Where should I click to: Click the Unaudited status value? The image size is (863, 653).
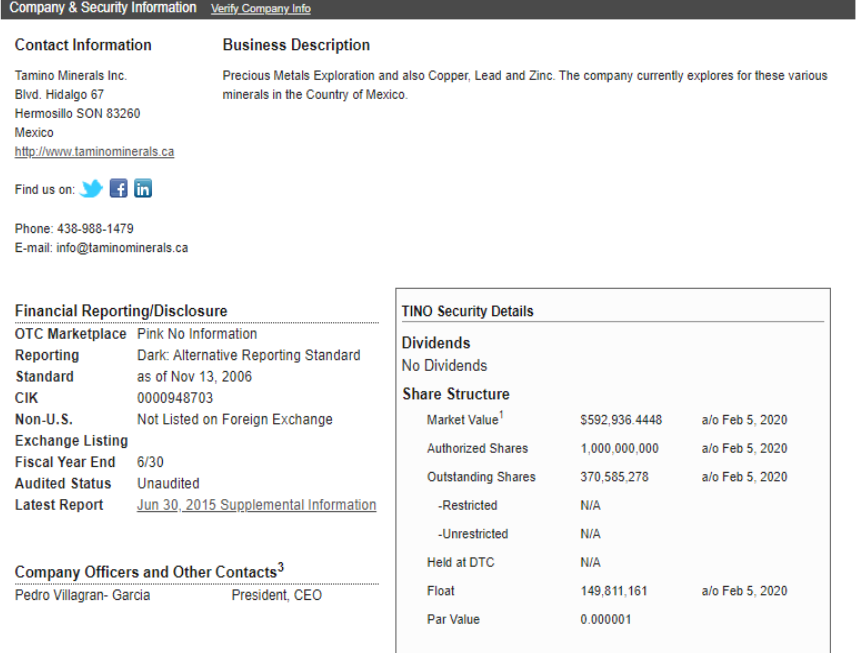[x=168, y=483]
